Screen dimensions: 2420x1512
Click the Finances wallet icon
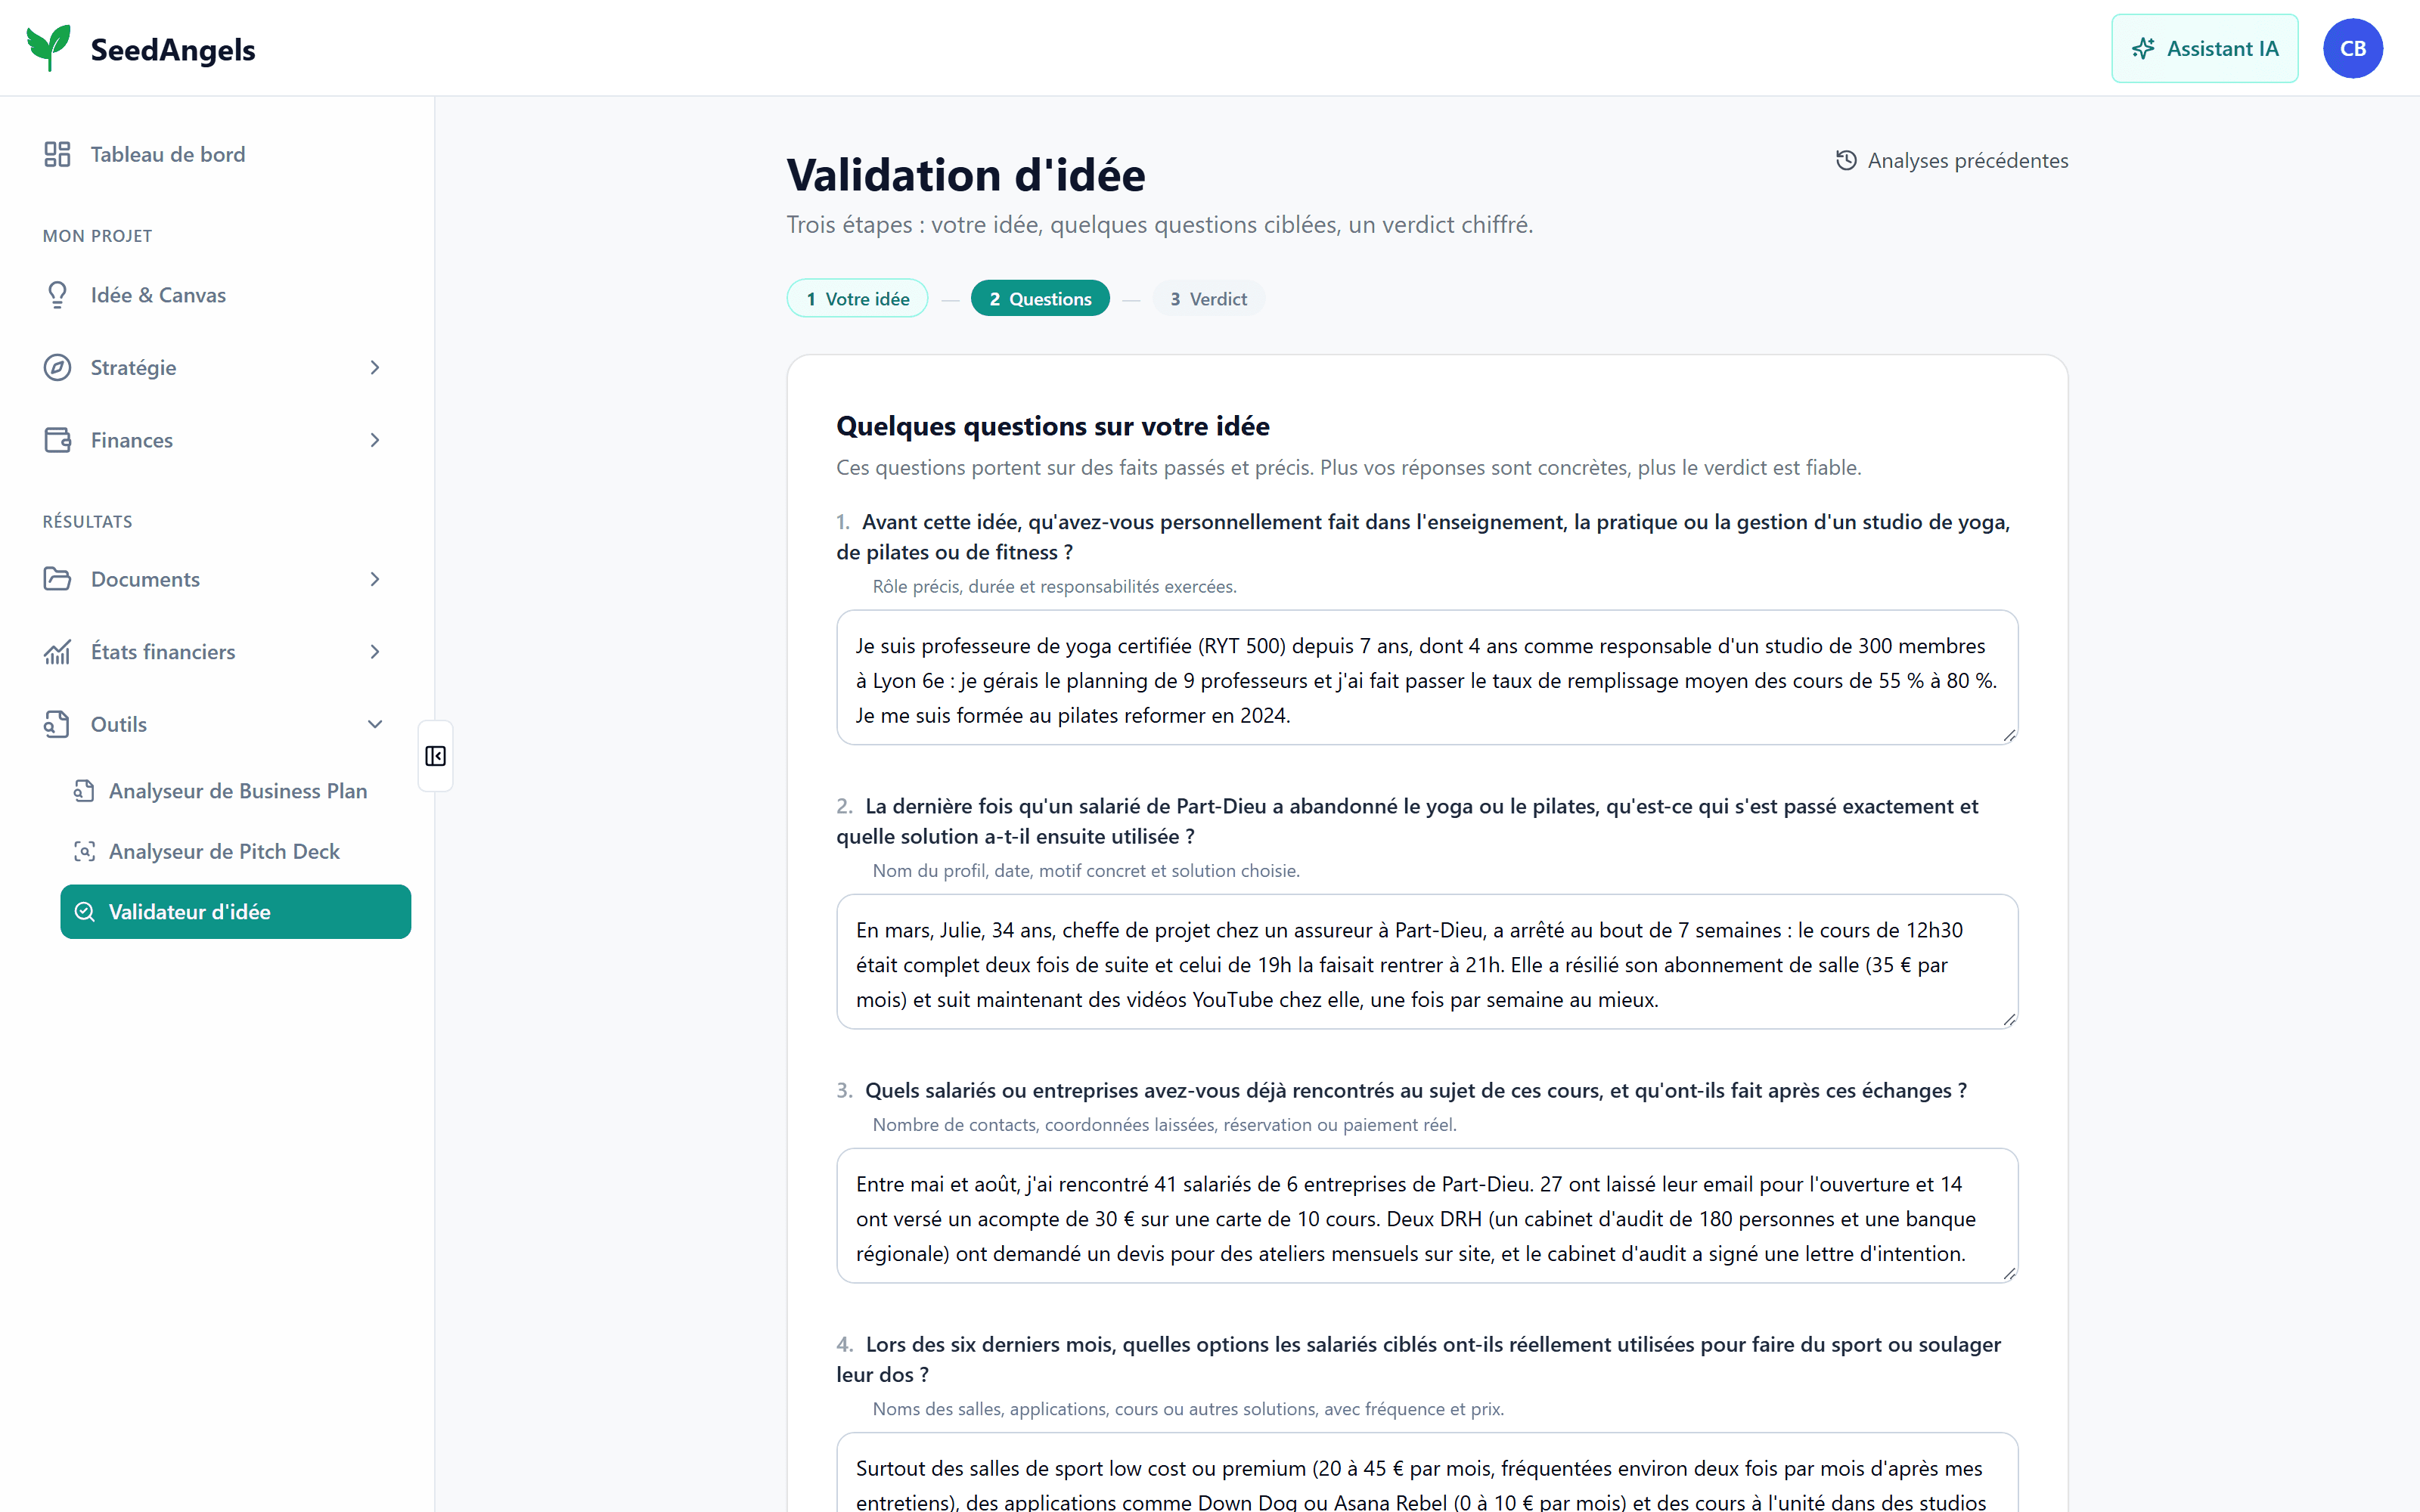pyautogui.click(x=57, y=440)
